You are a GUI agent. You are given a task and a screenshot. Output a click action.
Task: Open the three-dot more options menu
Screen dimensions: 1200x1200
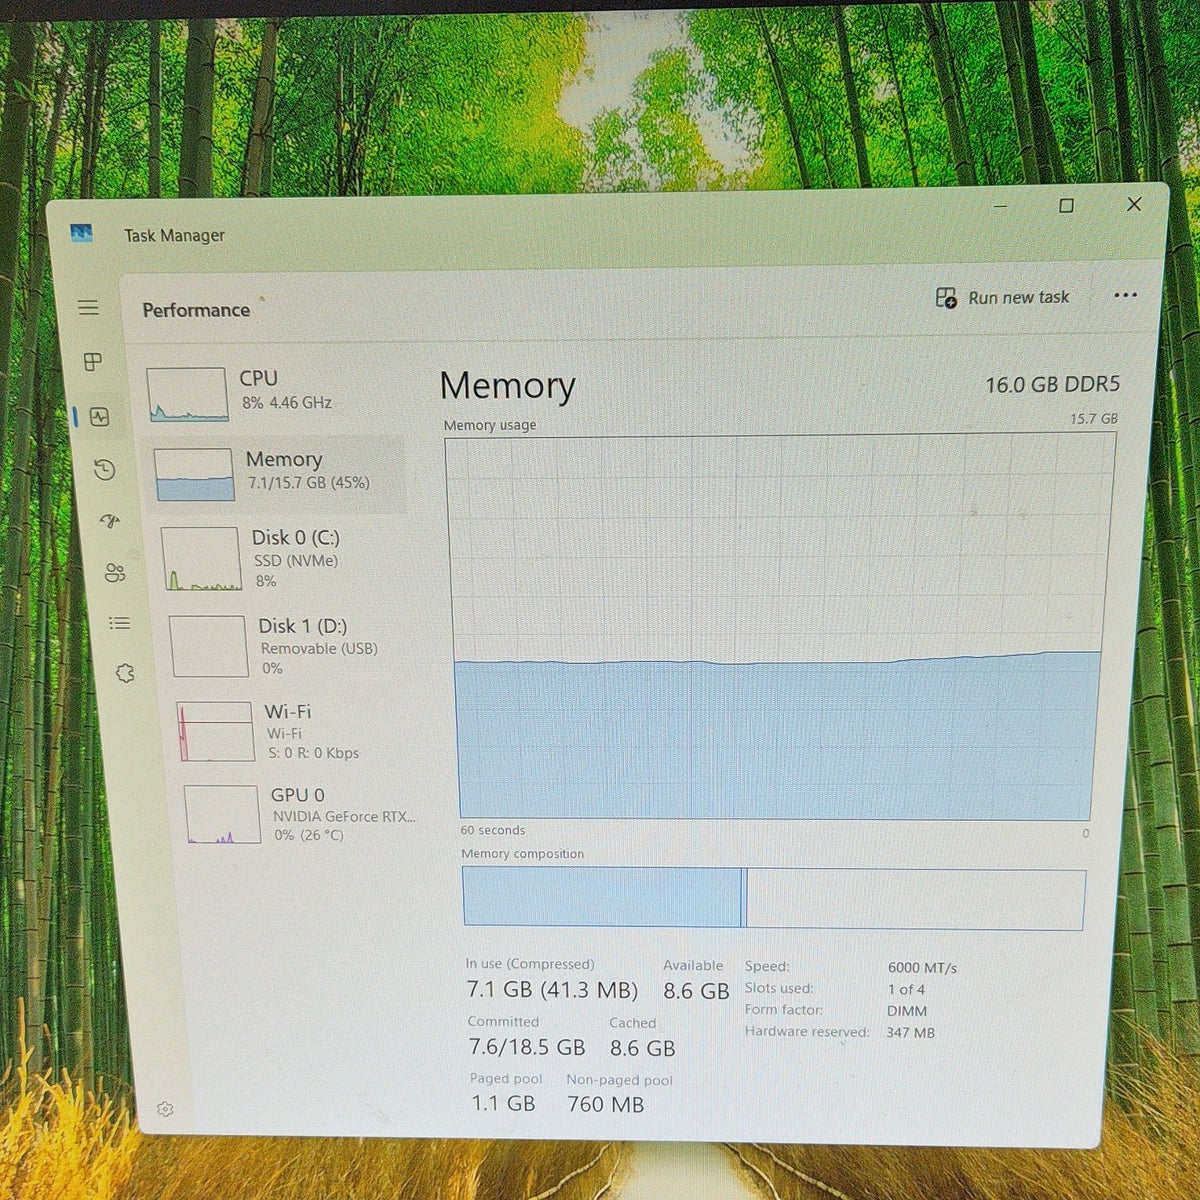point(1125,295)
